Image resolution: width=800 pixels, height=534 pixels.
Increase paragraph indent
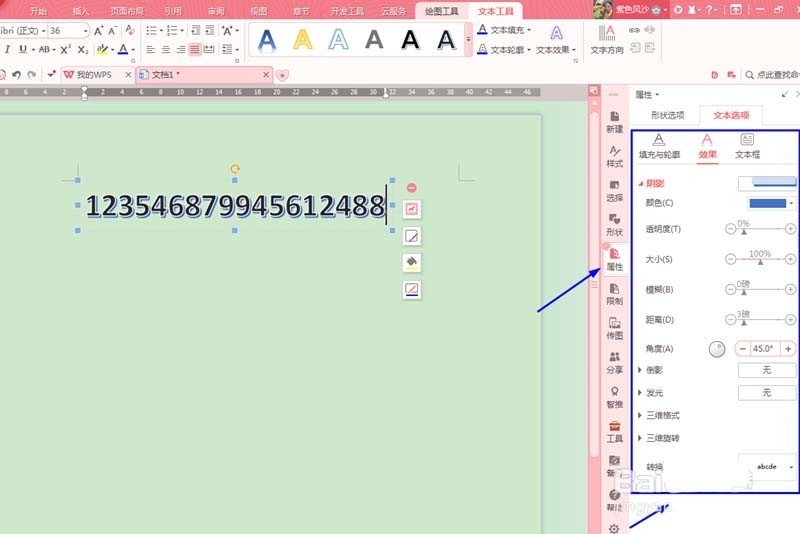point(210,31)
